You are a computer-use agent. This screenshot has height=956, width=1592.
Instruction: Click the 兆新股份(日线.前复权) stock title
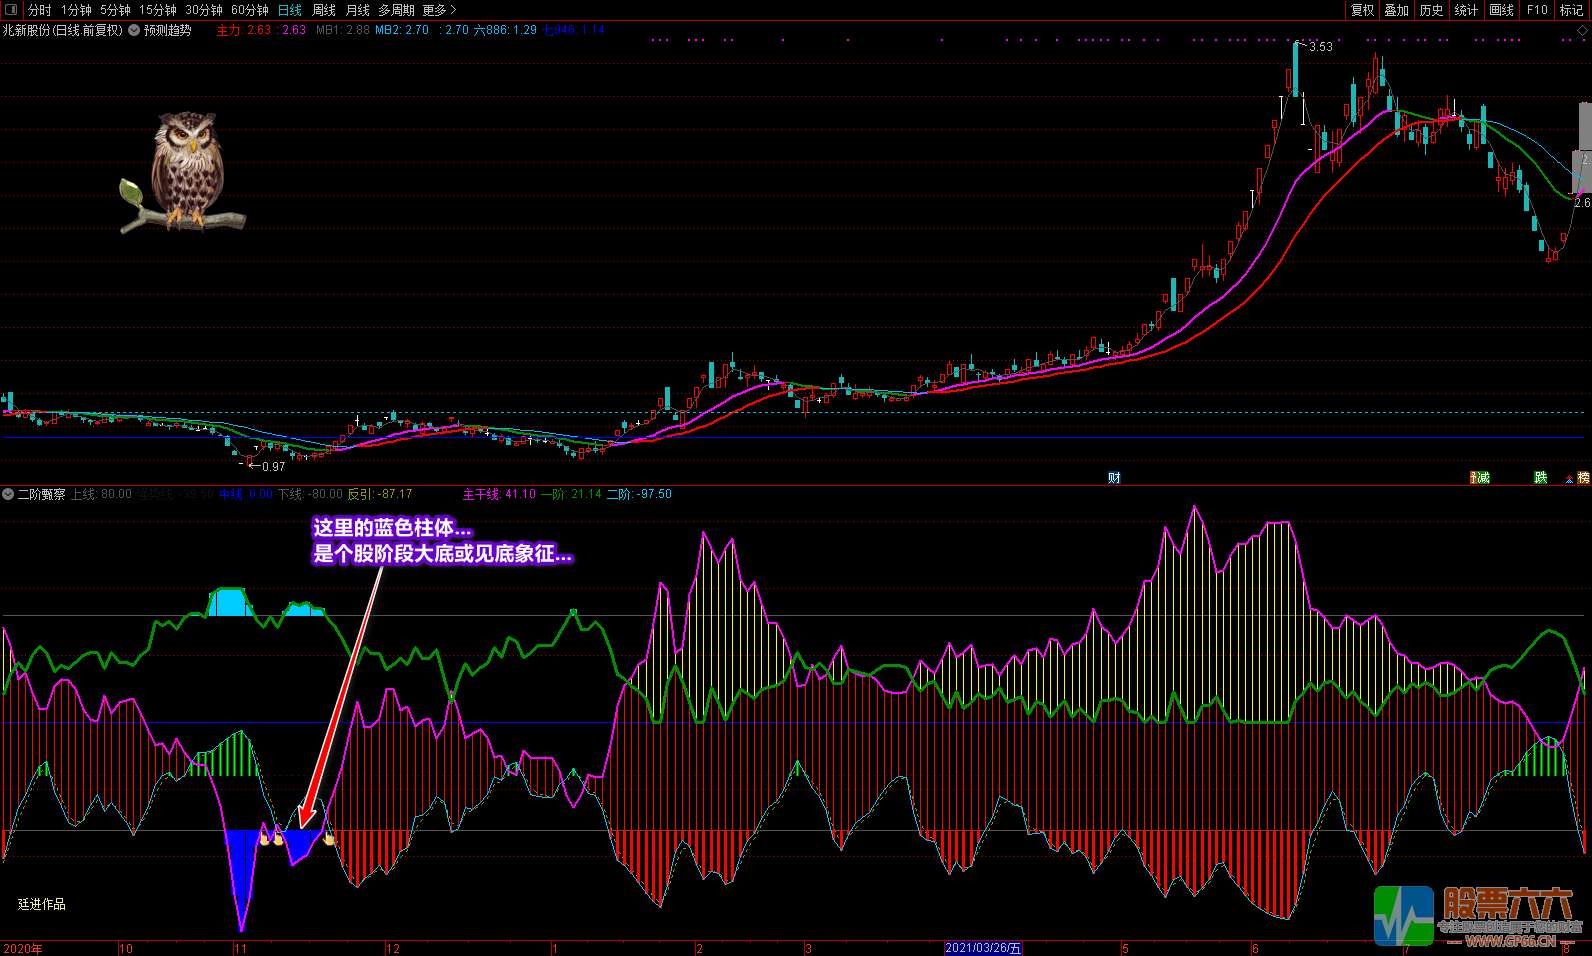tap(63, 30)
